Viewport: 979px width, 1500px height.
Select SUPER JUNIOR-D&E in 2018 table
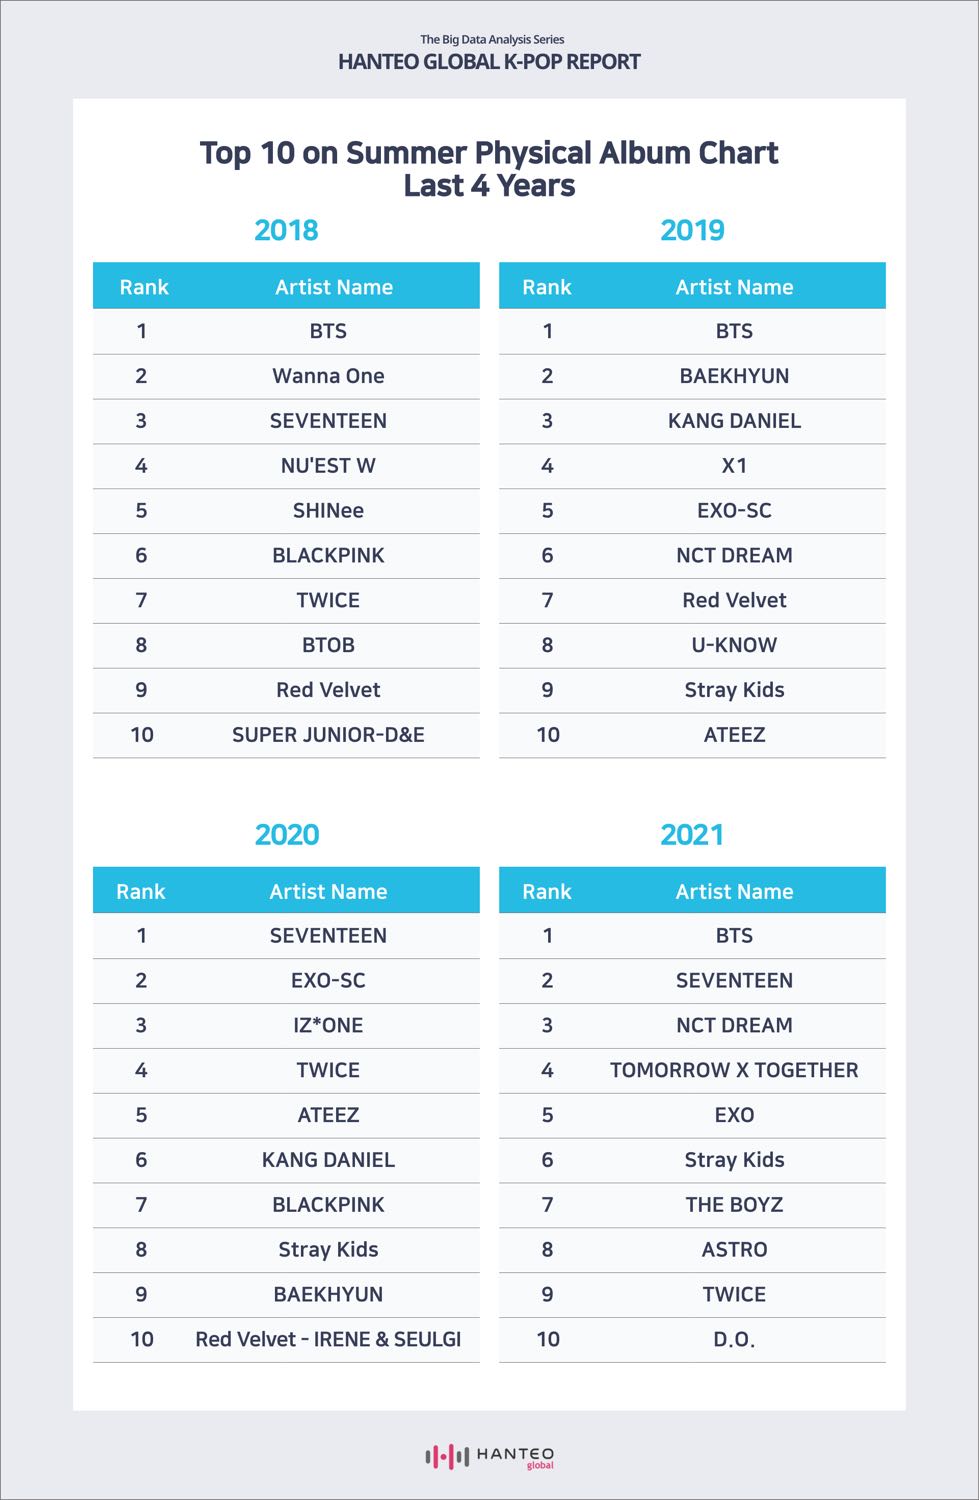click(328, 735)
